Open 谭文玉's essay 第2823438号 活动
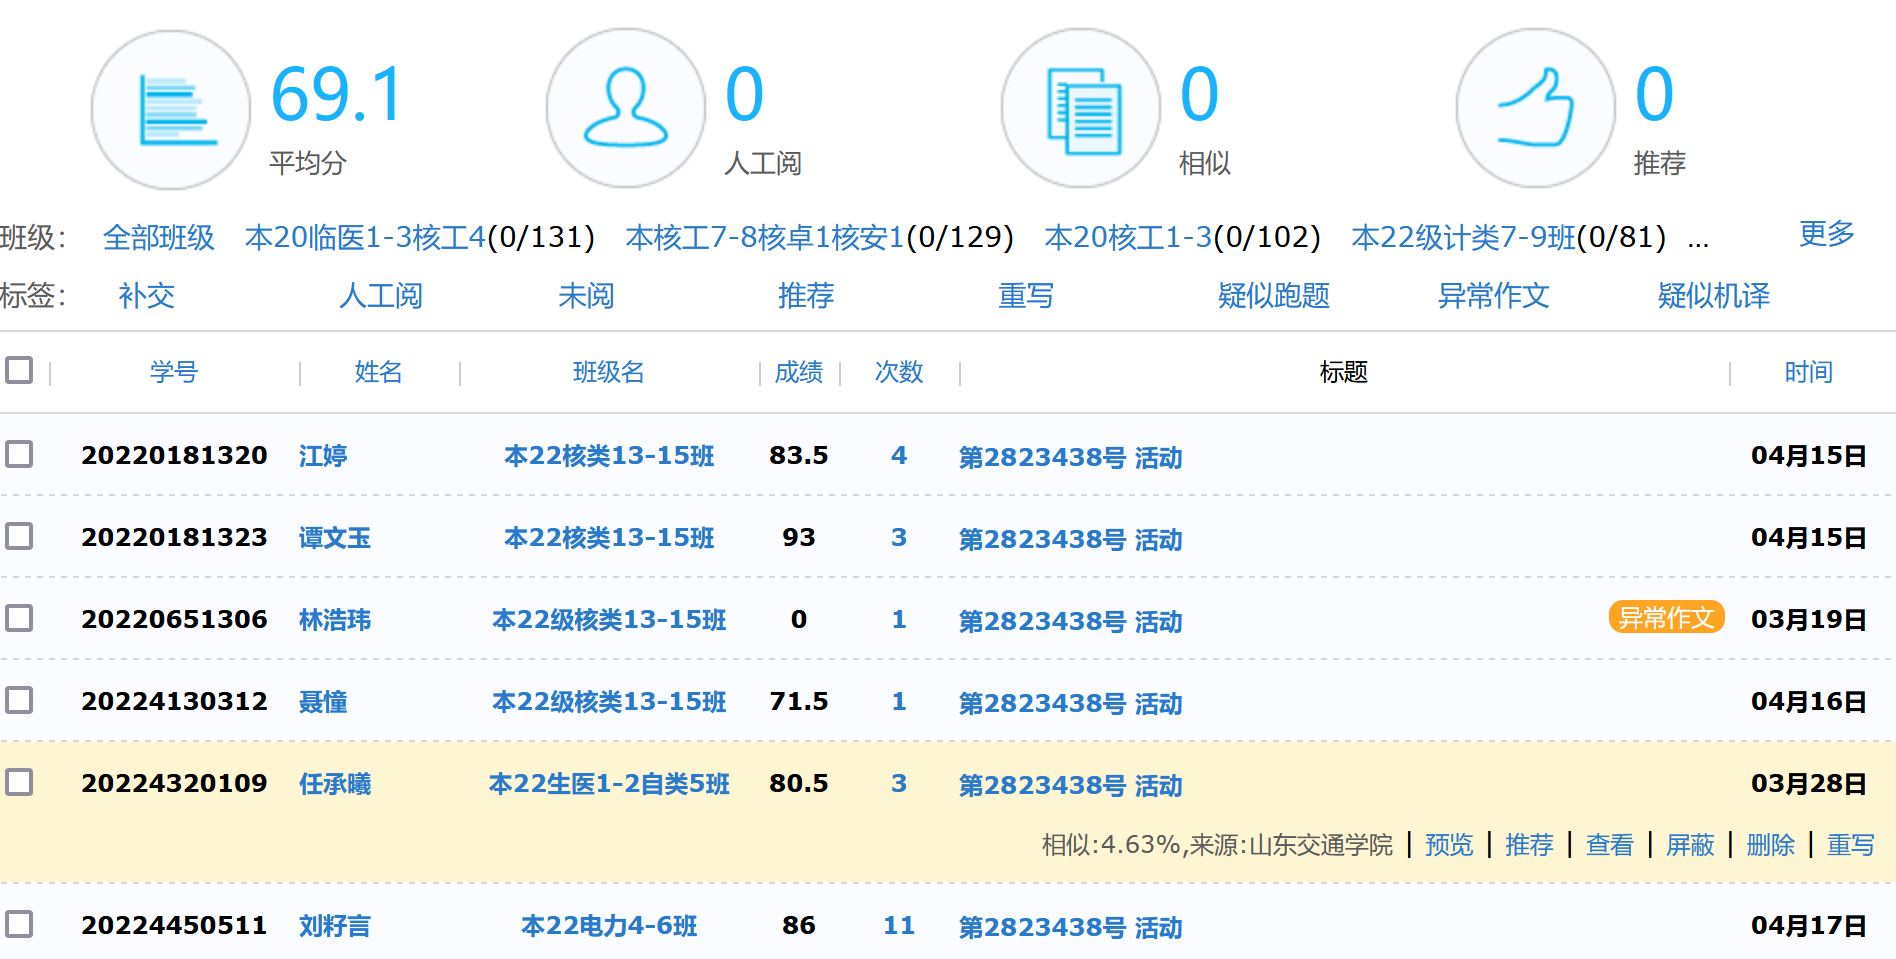The image size is (1896, 959). [1070, 539]
